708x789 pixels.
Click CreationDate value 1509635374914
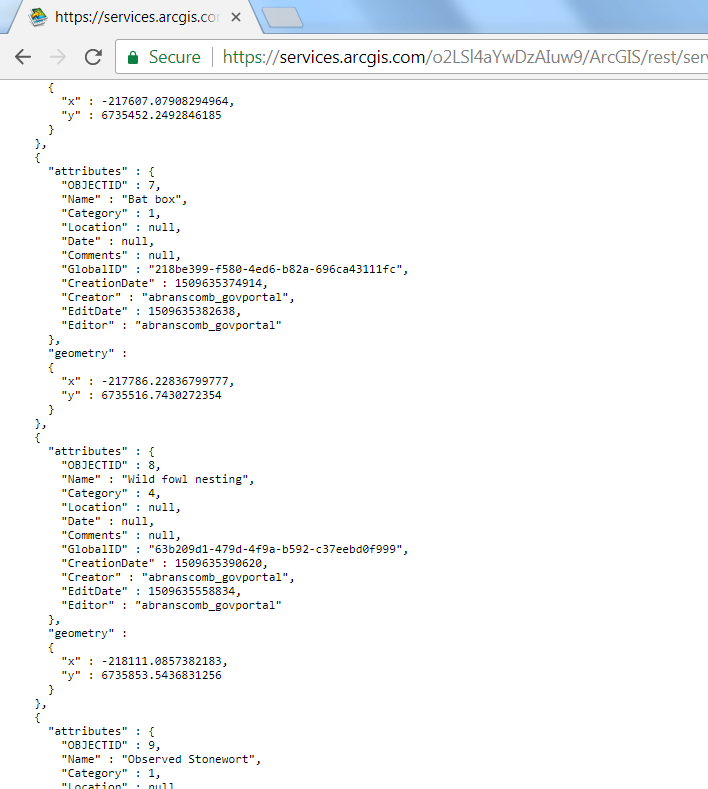[218, 283]
